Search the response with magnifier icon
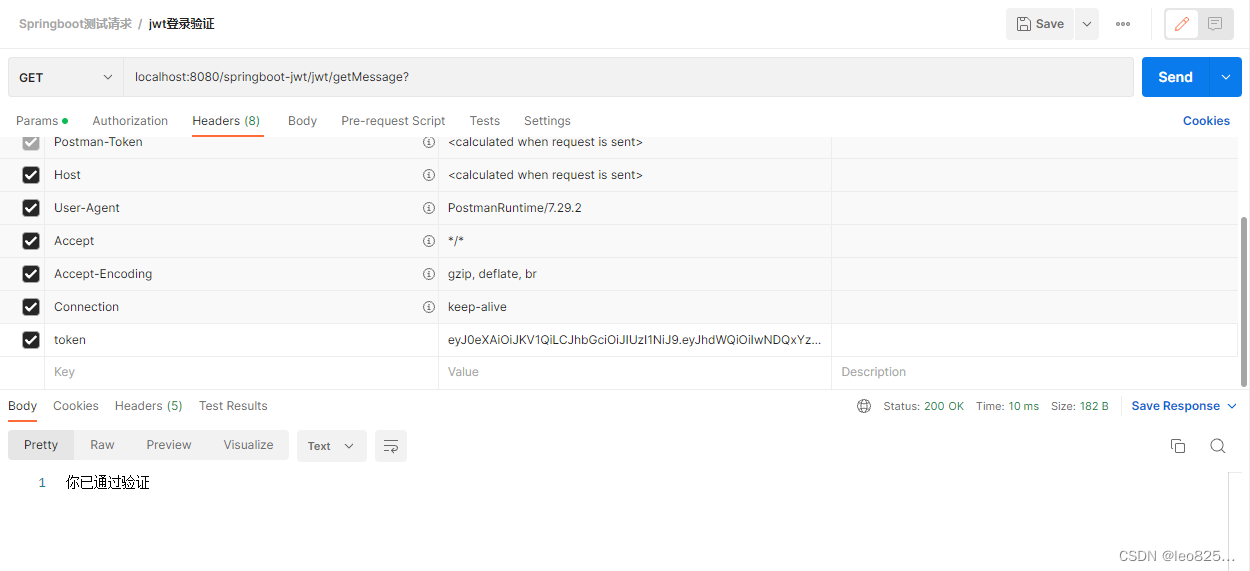The image size is (1250, 571). click(1217, 446)
